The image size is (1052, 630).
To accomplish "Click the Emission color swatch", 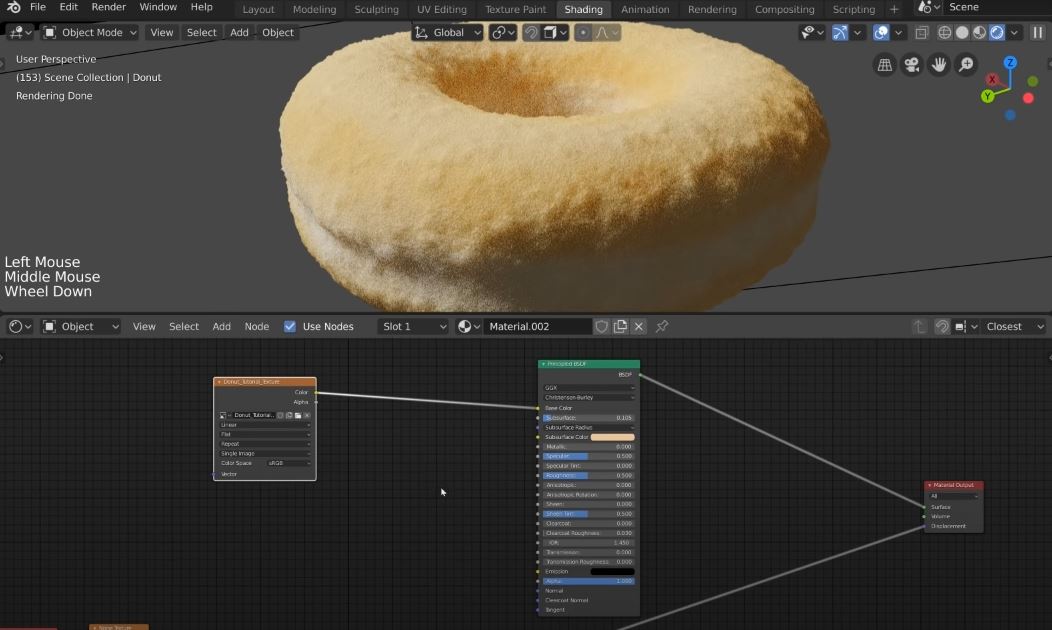I will click(x=612, y=572).
